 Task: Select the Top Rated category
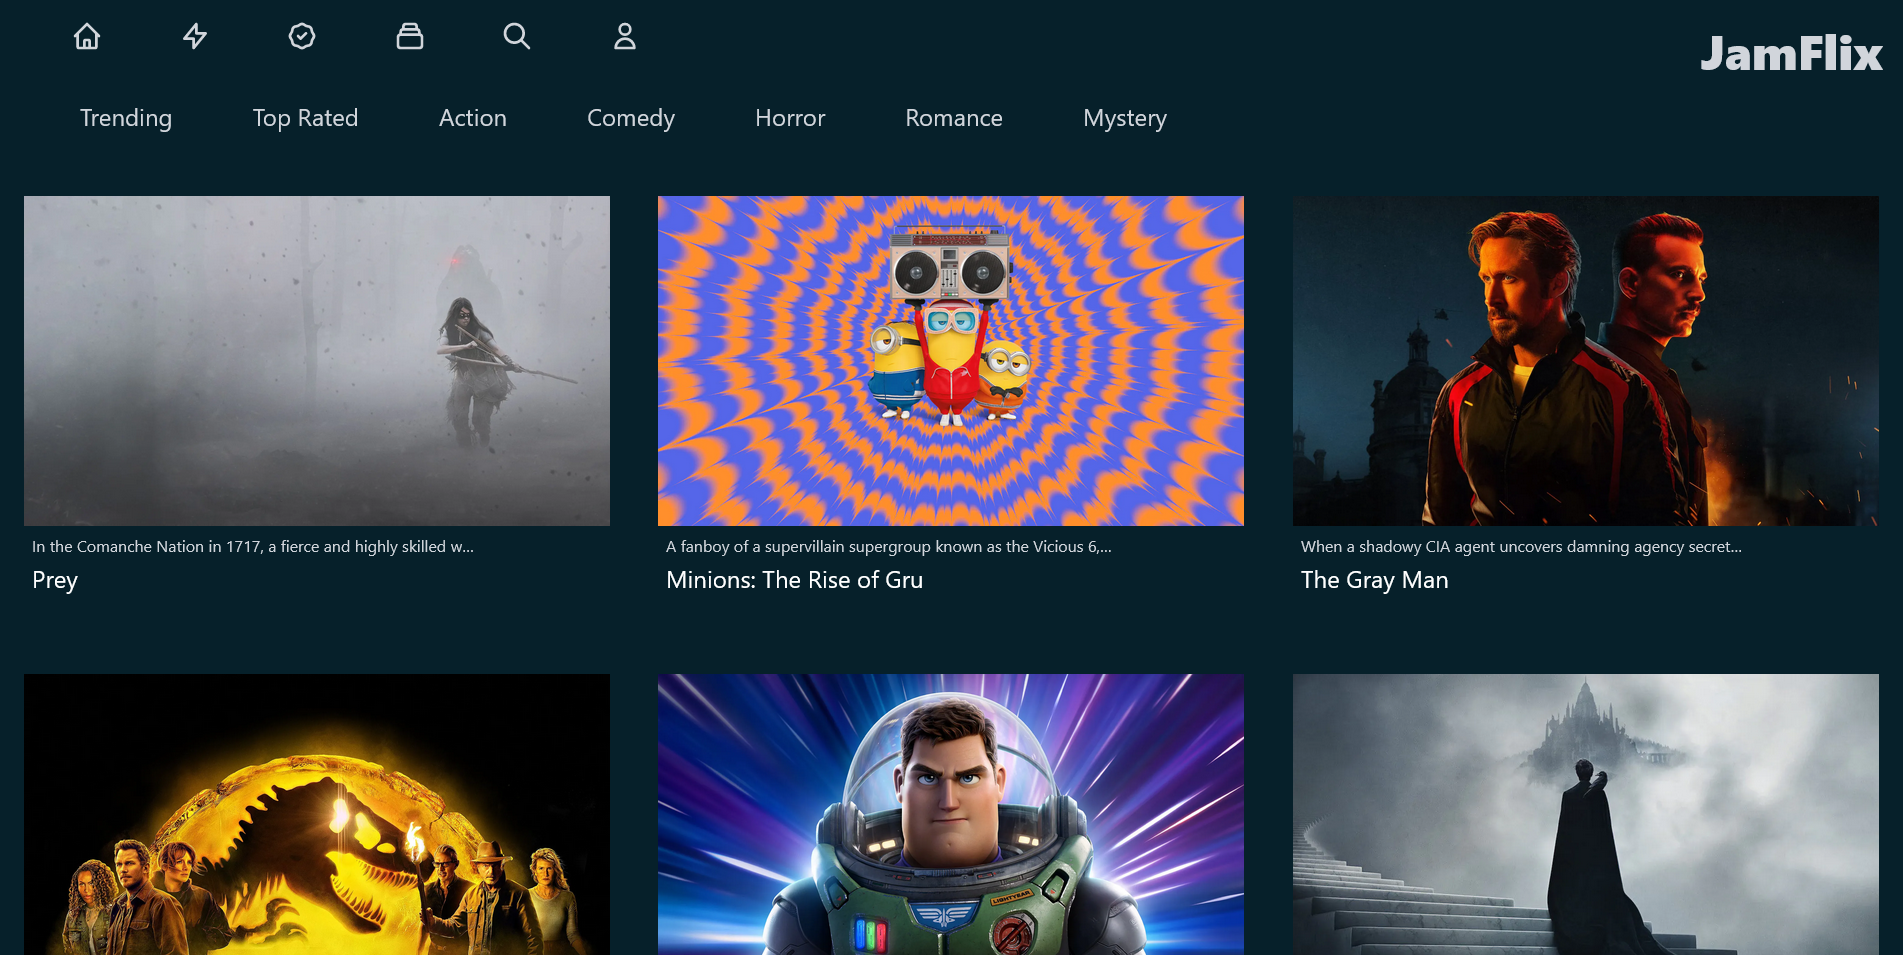click(x=305, y=118)
